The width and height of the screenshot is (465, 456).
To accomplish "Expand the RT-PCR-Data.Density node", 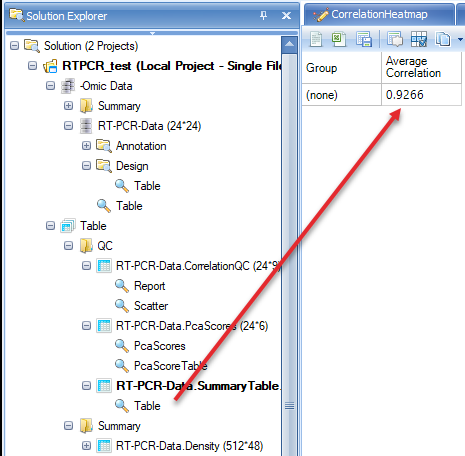I will click(86, 446).
